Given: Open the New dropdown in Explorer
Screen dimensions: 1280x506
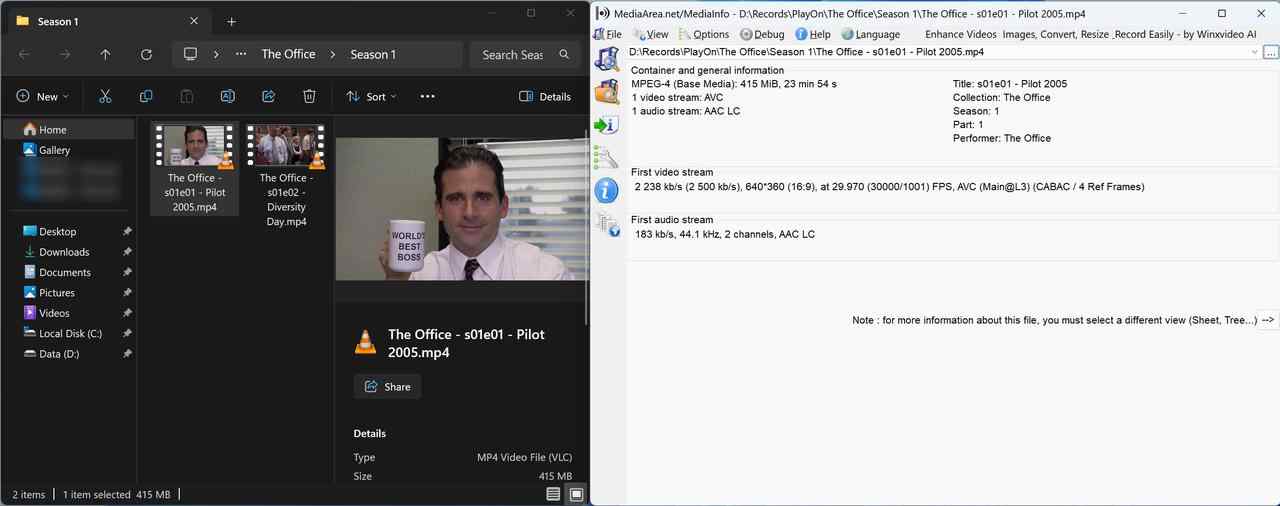Looking at the screenshot, I should pos(43,96).
